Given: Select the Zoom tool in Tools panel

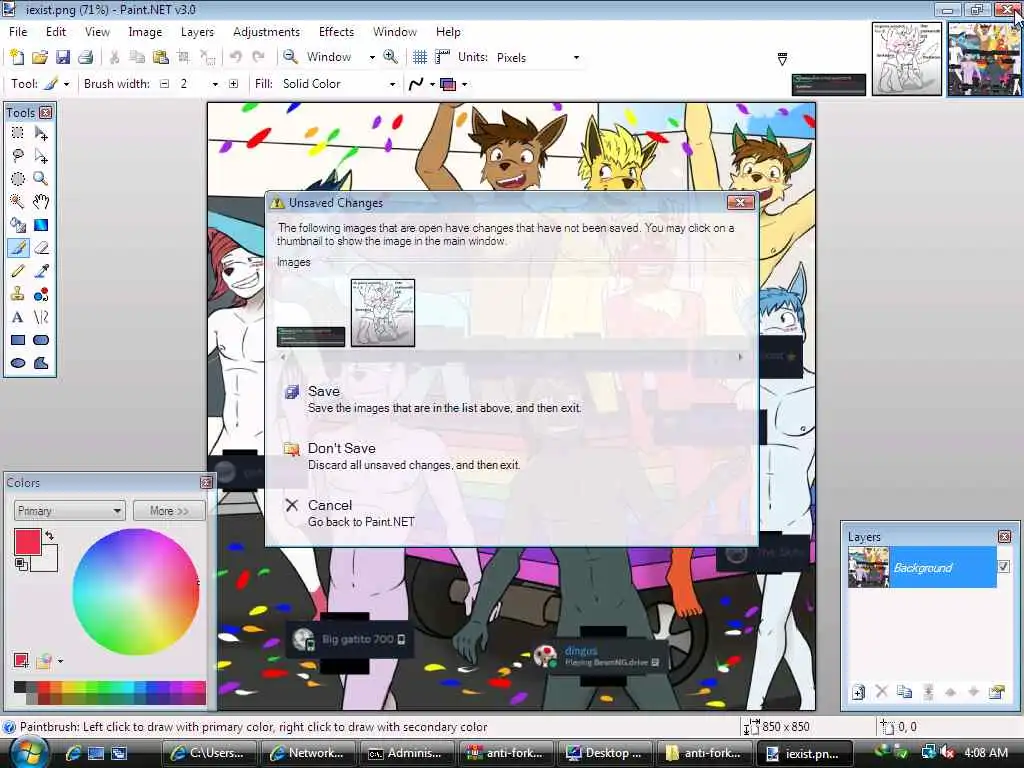Looking at the screenshot, I should point(41,179).
